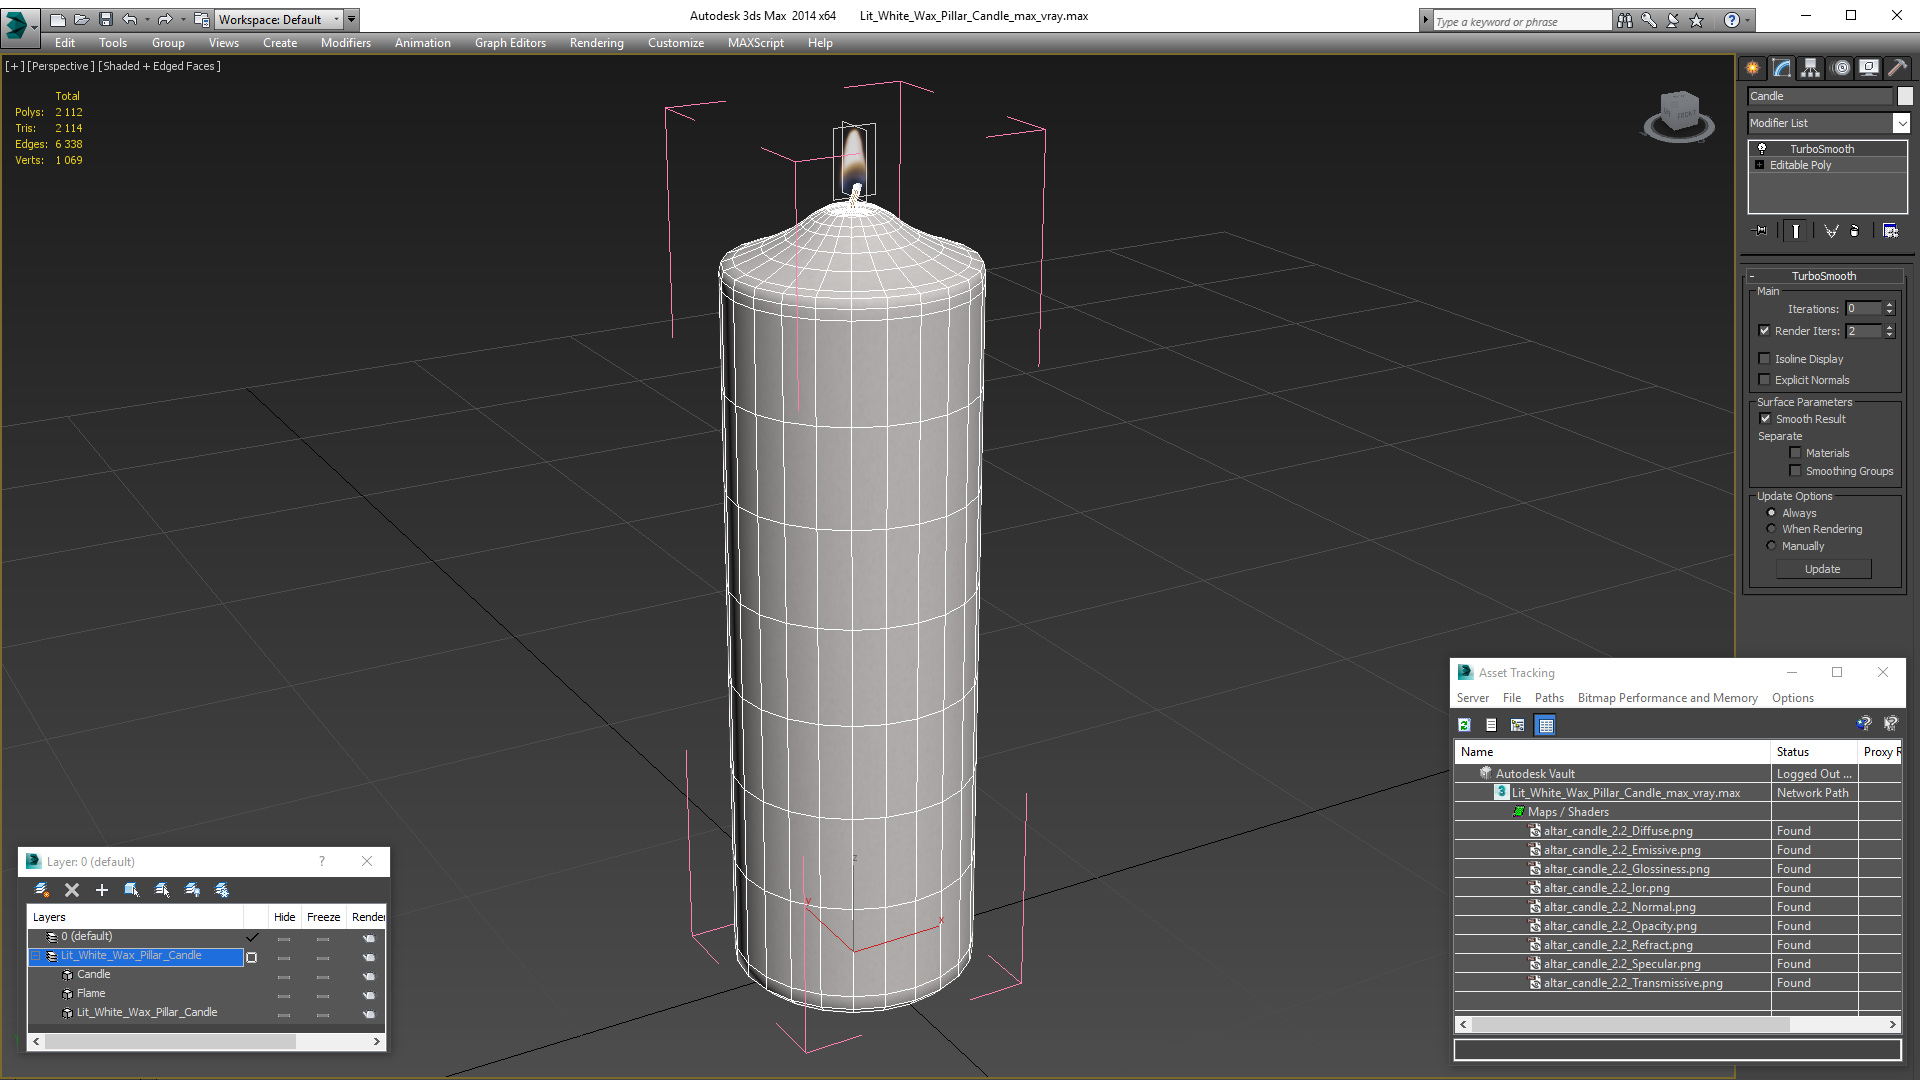Click the binoculars search icon
Image resolution: width=1920 pixels, height=1080 pixels.
[1625, 20]
